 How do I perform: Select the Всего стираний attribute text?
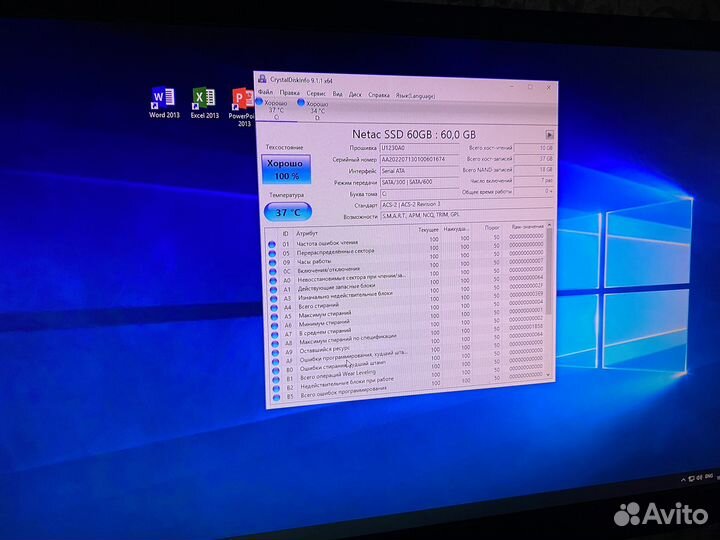click(x=319, y=306)
